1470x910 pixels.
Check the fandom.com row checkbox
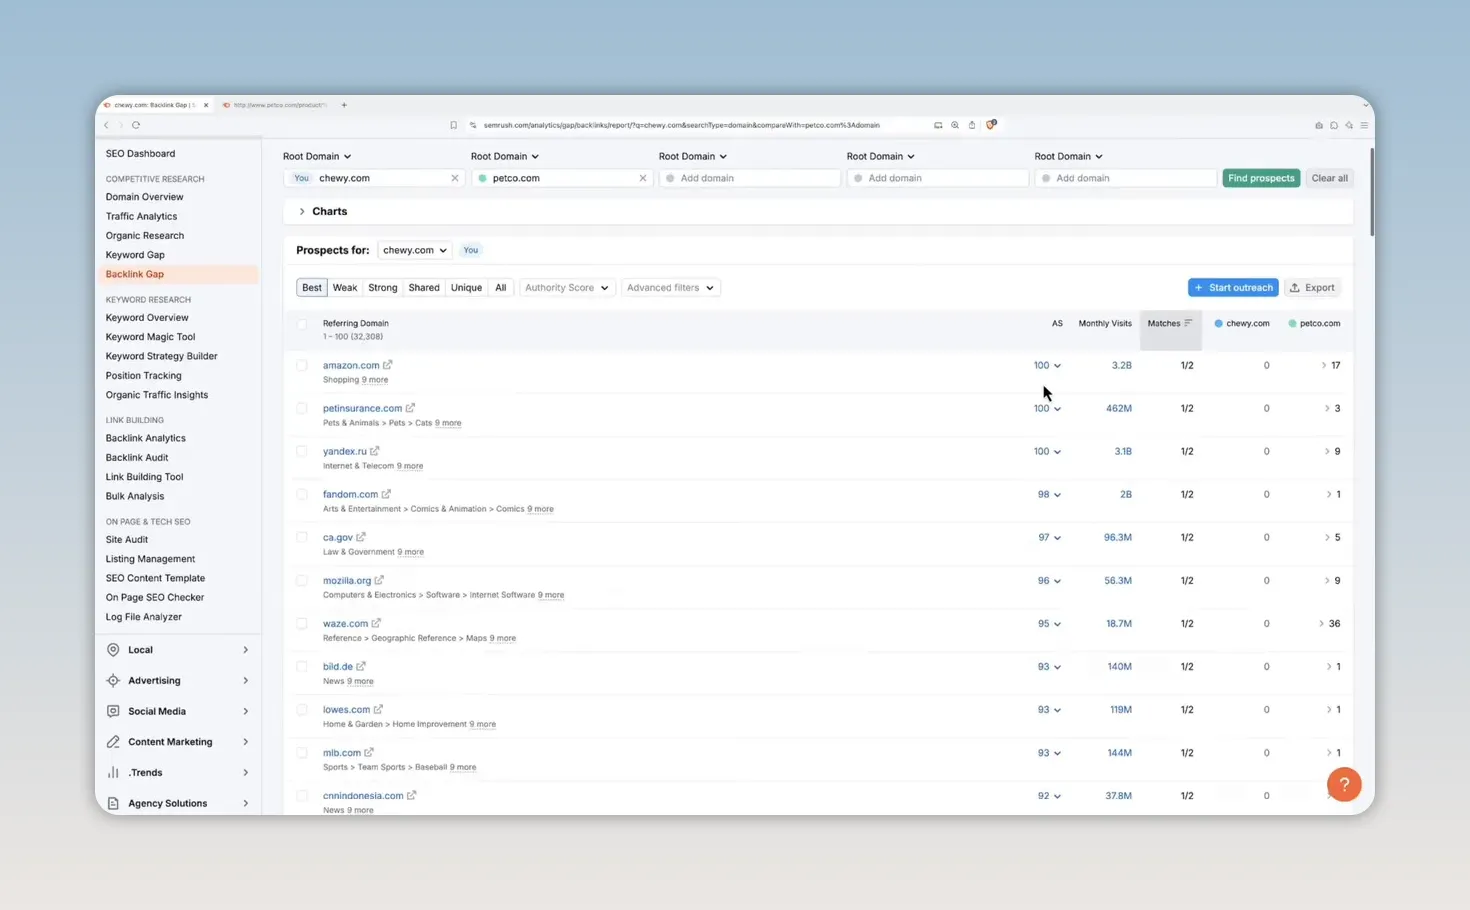pos(302,494)
